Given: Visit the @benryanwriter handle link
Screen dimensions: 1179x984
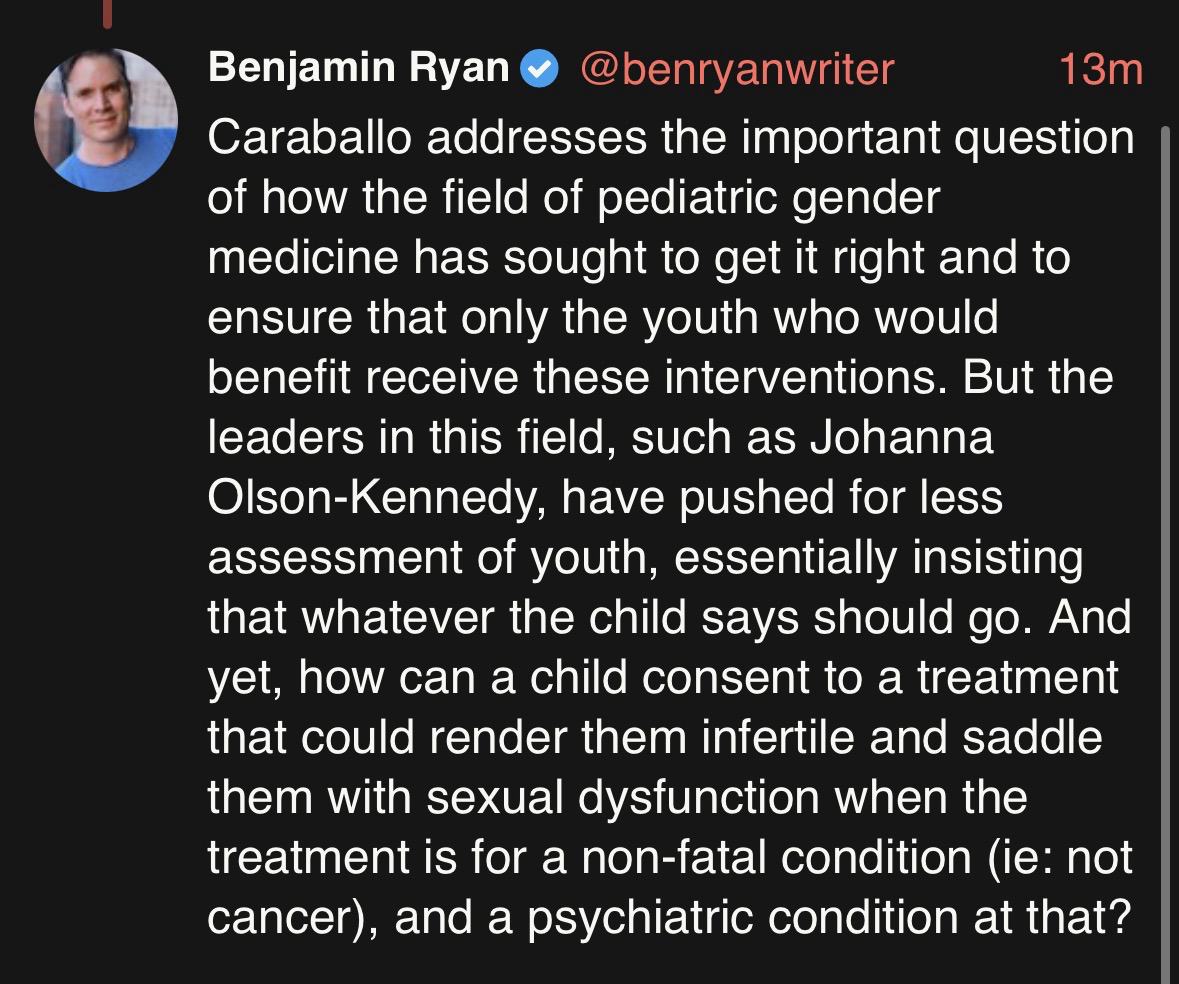Looking at the screenshot, I should tap(736, 69).
